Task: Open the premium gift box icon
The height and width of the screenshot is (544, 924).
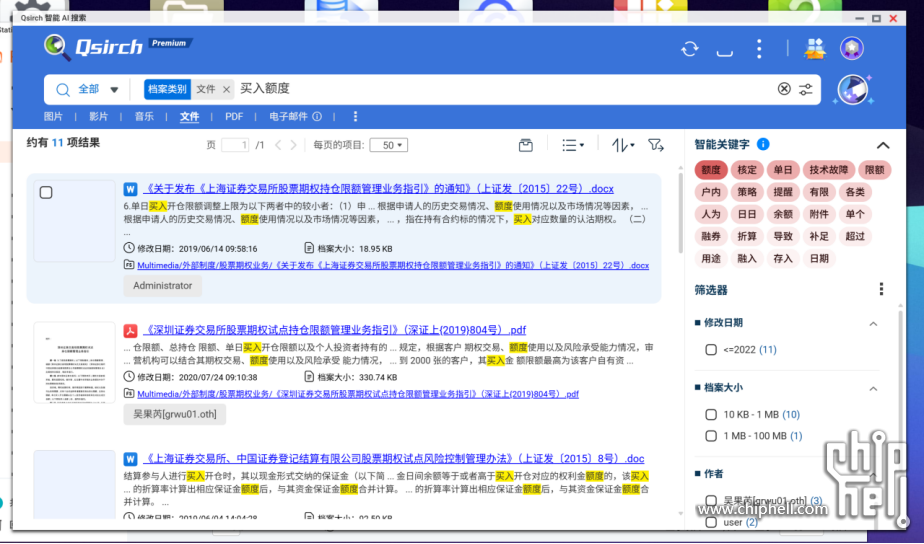Action: (x=815, y=48)
